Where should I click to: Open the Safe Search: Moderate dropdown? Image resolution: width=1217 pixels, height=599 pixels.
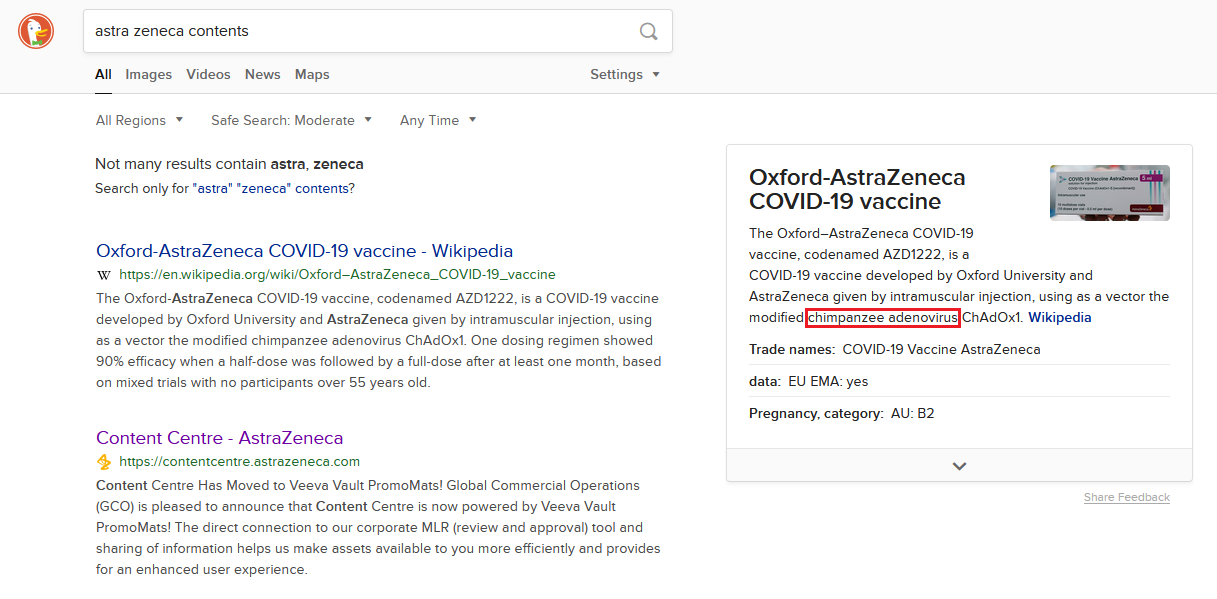pyautogui.click(x=291, y=120)
